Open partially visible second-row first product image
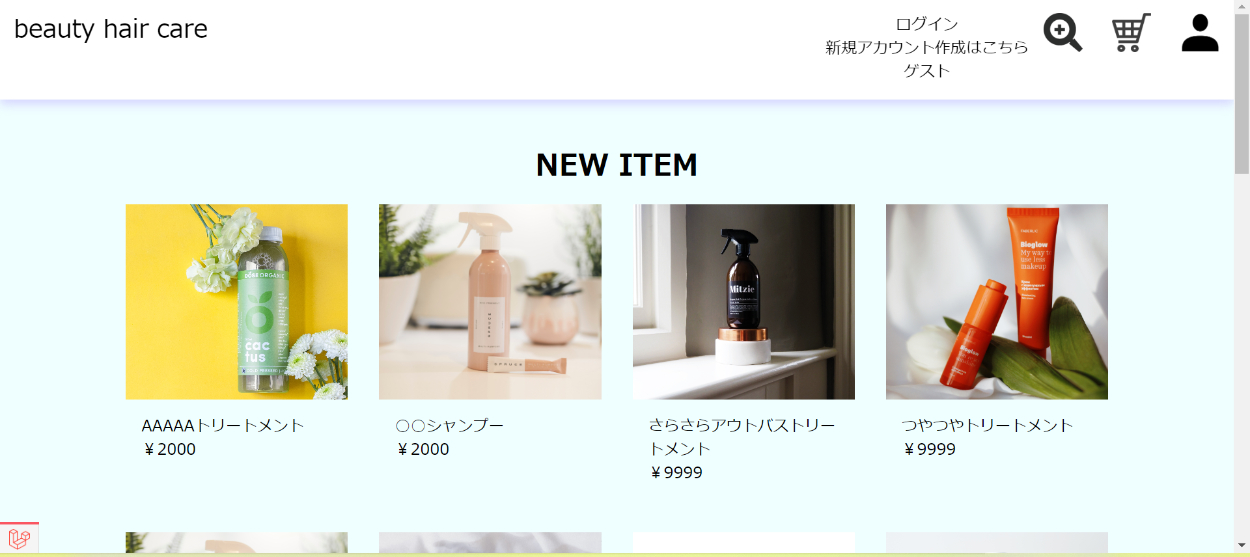 coord(237,542)
